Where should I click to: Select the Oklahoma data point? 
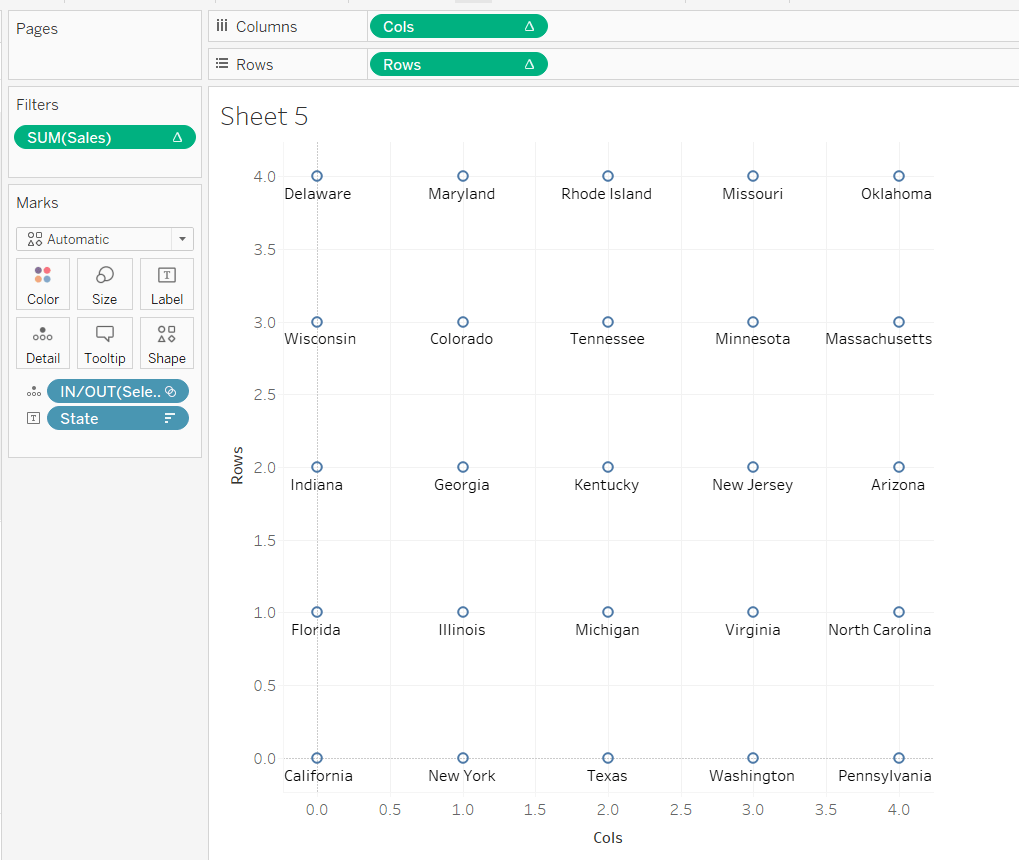tap(899, 176)
